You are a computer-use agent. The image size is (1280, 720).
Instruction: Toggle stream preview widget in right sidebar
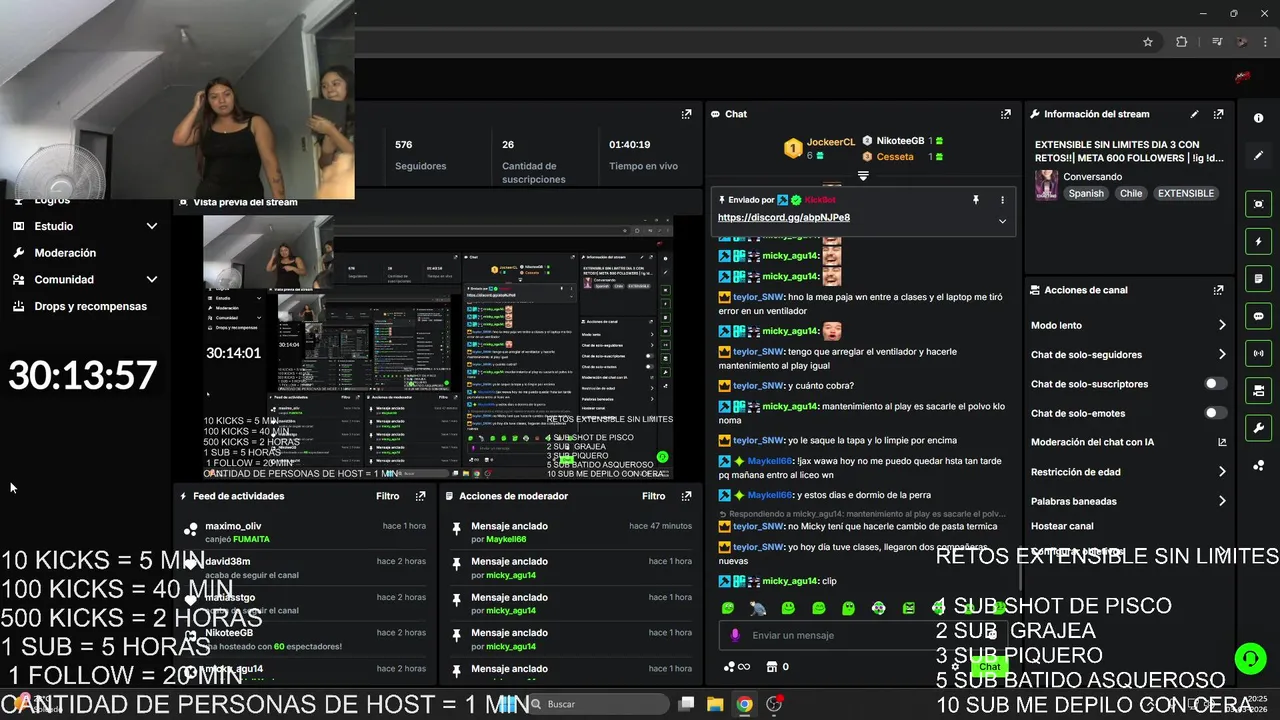point(1258,204)
